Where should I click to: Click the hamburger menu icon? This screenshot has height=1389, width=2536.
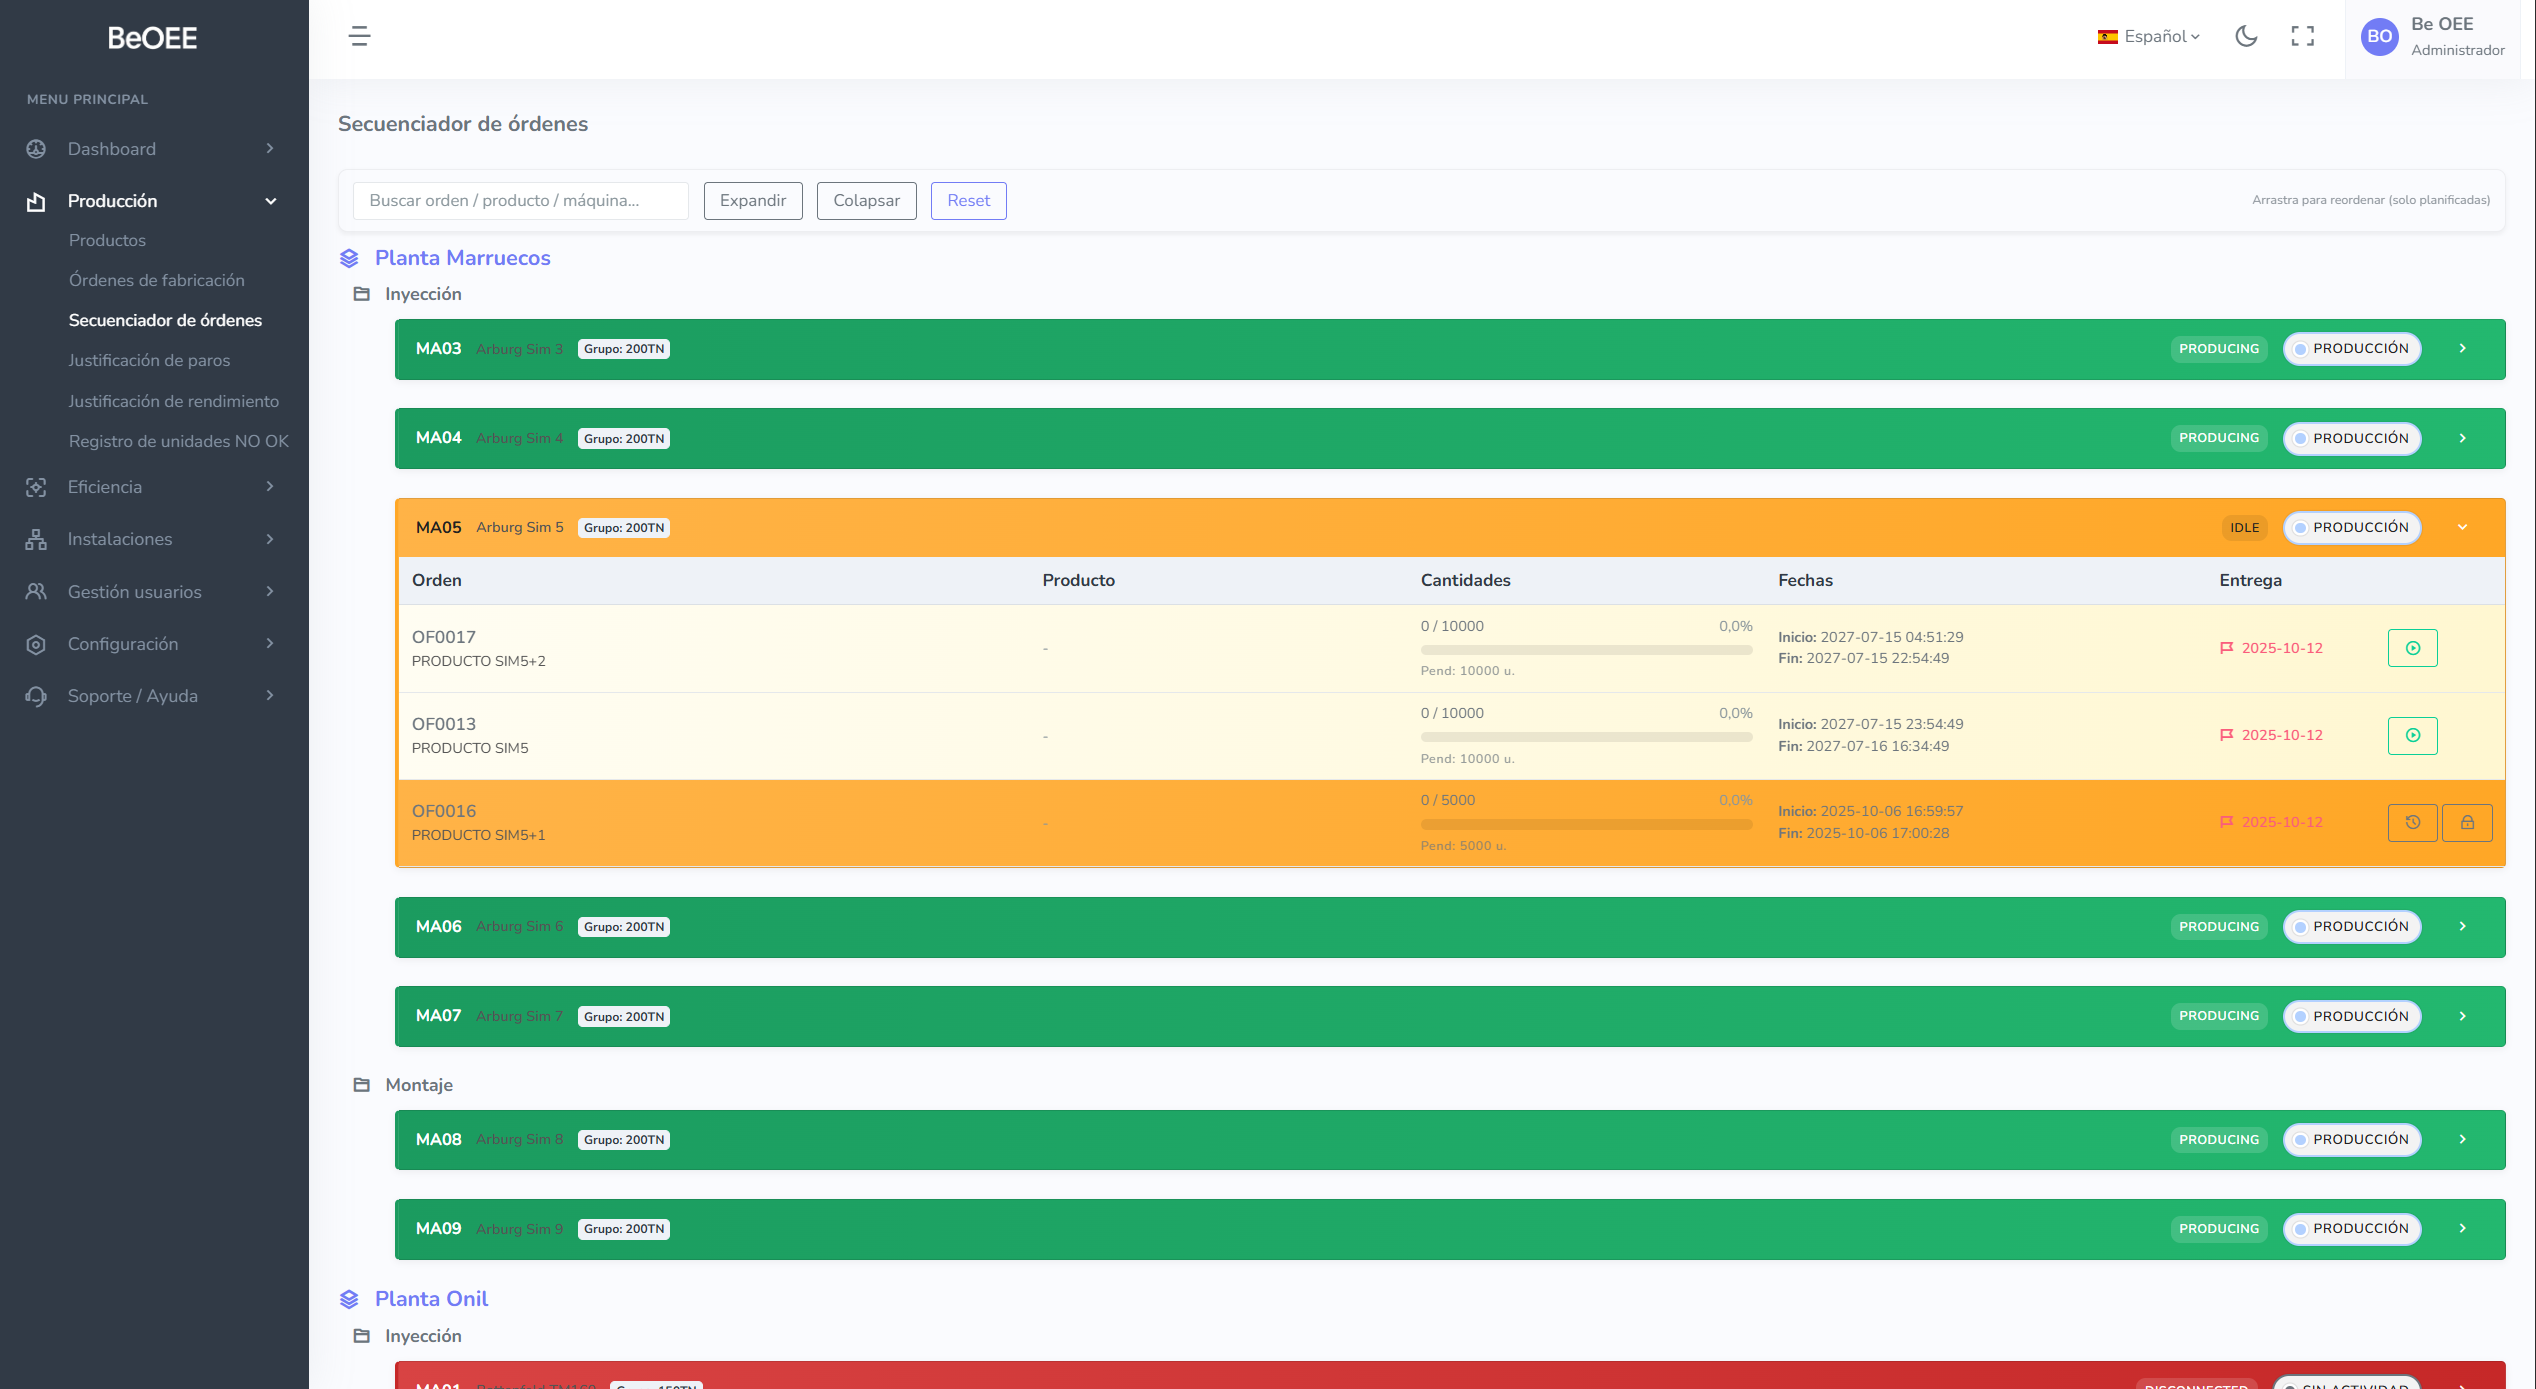[x=359, y=37]
